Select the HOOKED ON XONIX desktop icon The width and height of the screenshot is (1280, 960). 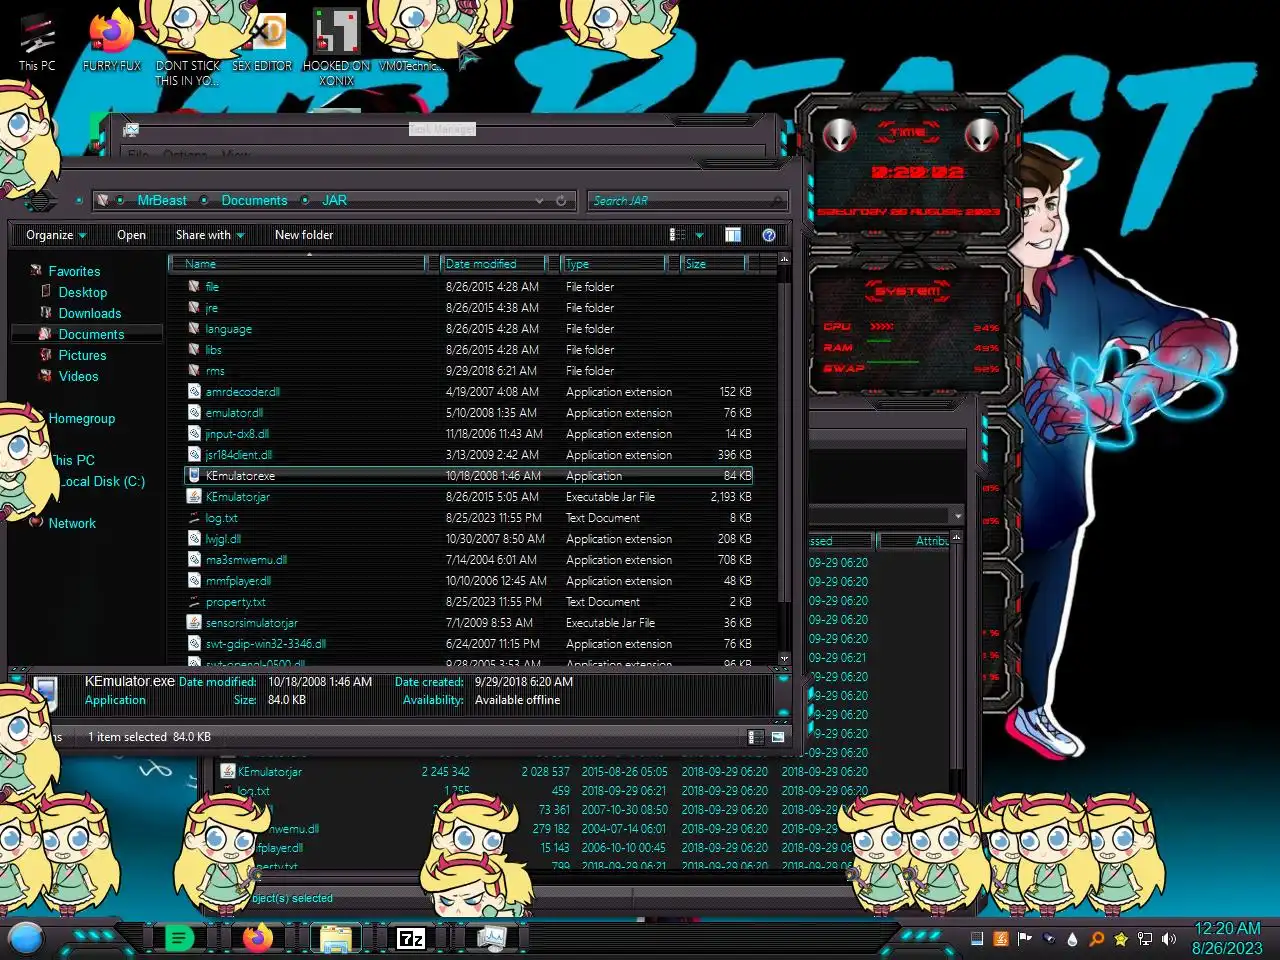coord(337,47)
